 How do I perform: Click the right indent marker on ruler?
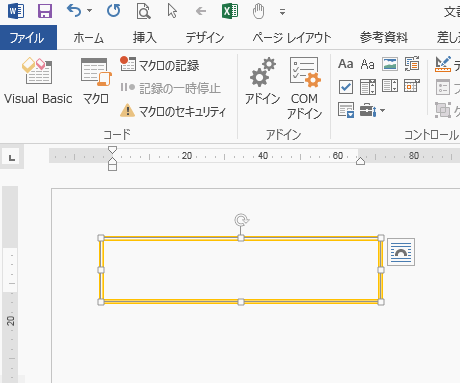coord(360,161)
